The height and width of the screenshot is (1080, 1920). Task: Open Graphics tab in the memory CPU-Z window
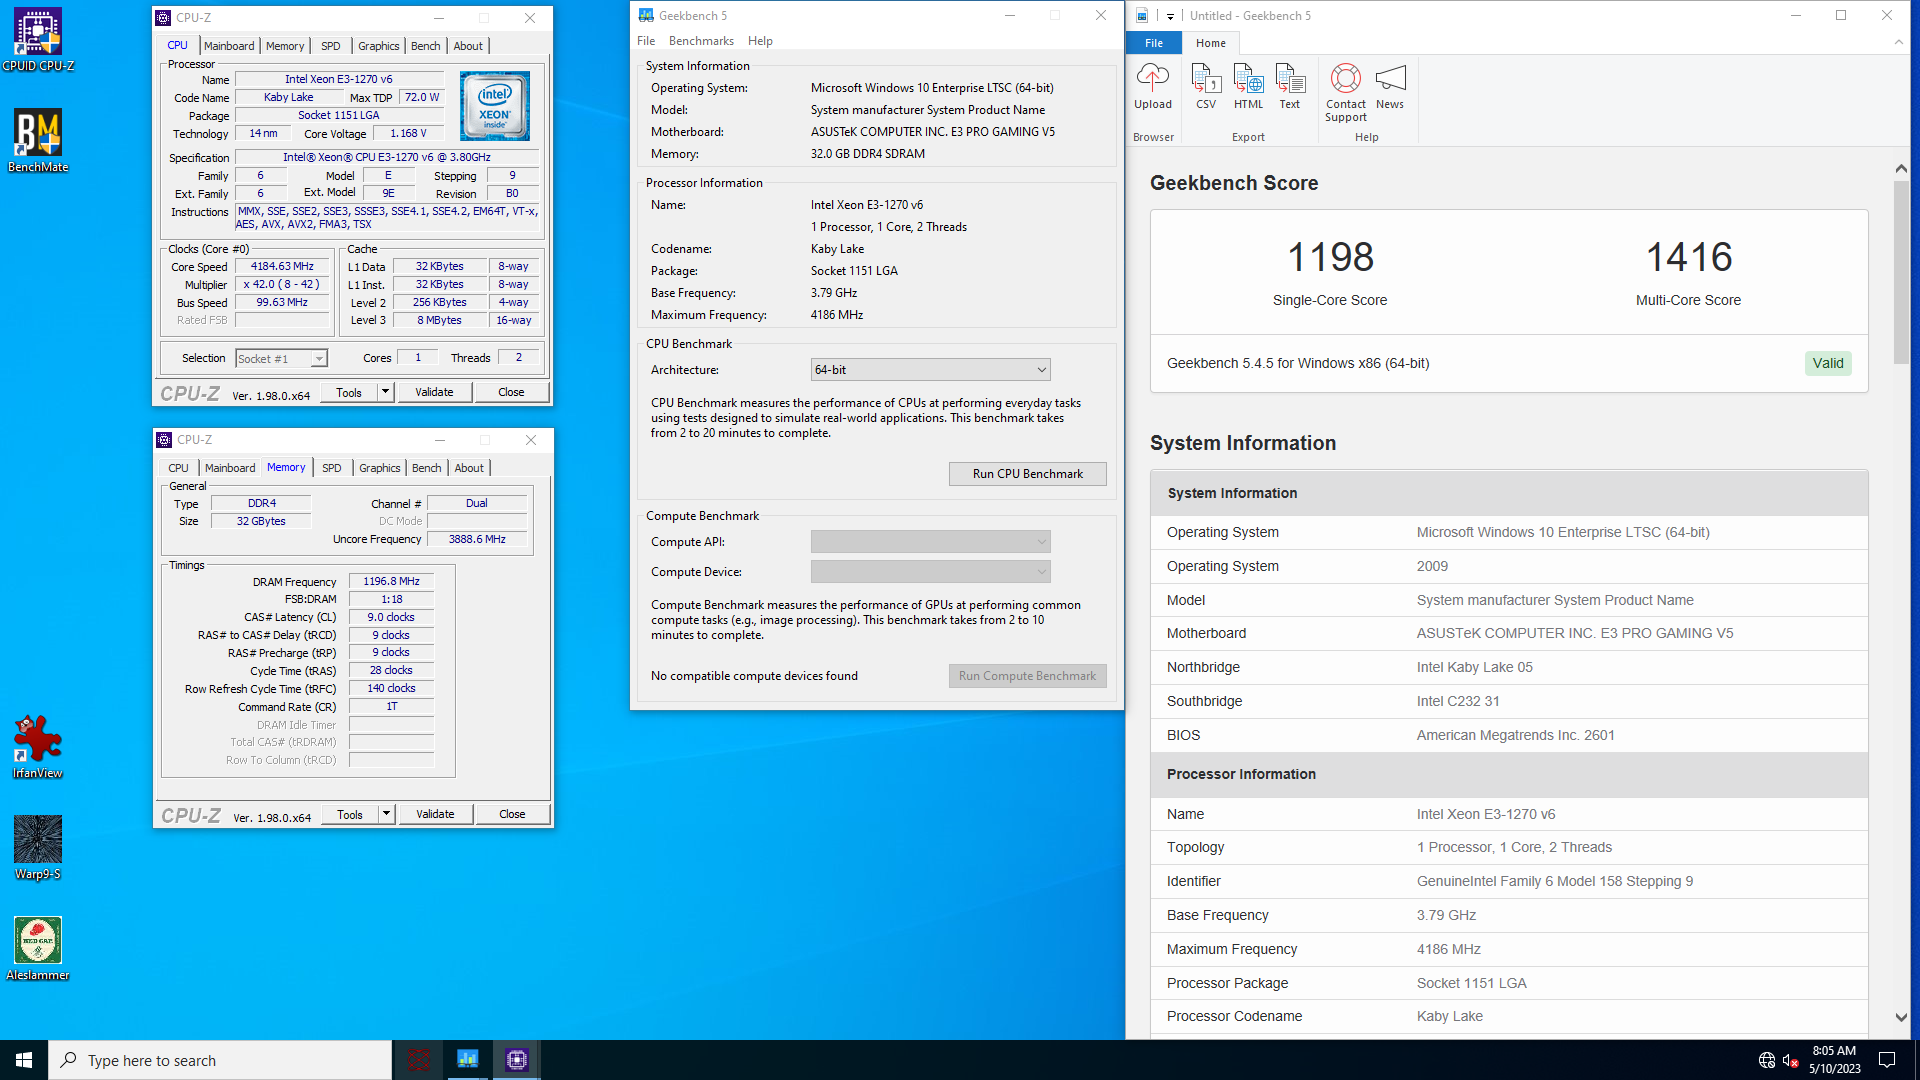tap(380, 468)
